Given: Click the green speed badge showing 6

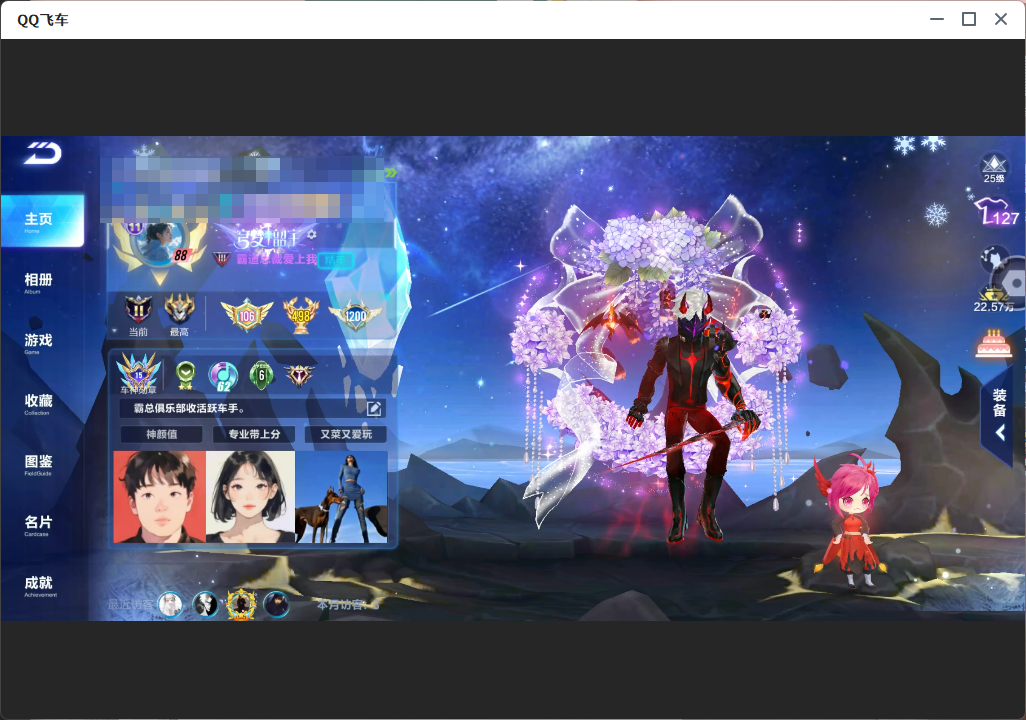Looking at the screenshot, I should (x=262, y=375).
